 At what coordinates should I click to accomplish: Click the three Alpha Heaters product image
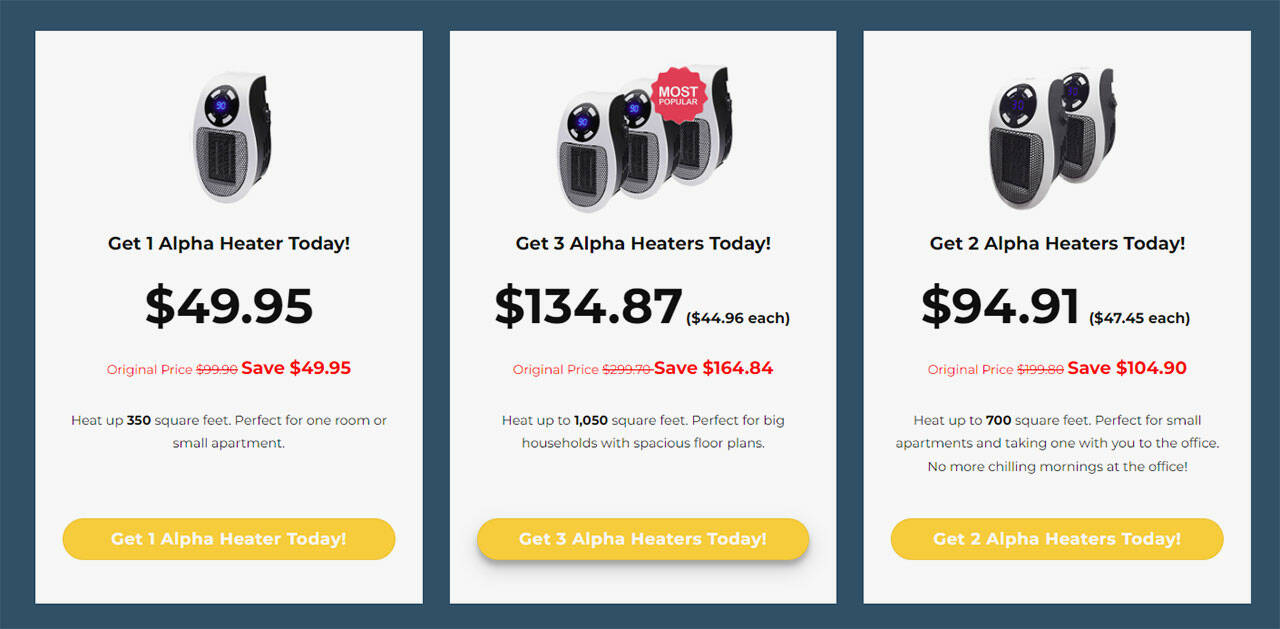point(643,138)
